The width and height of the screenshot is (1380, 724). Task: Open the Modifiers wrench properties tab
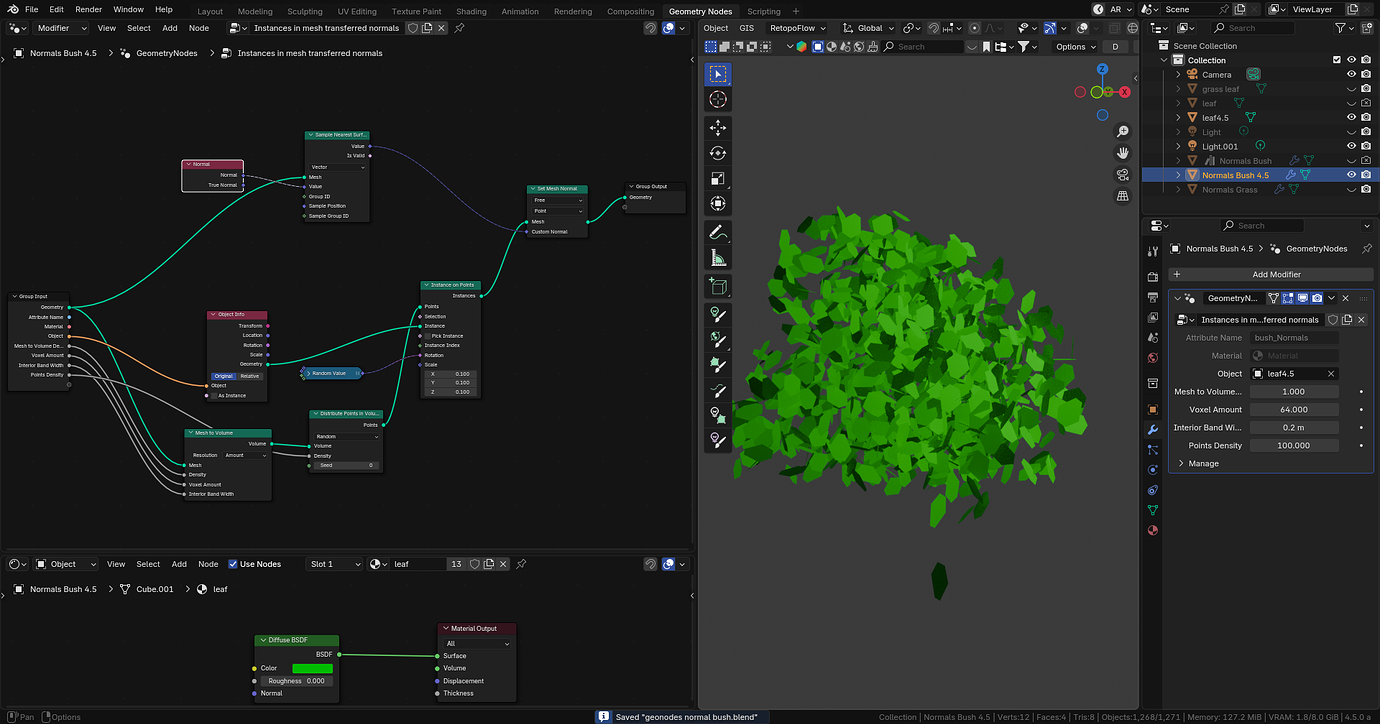(1153, 429)
